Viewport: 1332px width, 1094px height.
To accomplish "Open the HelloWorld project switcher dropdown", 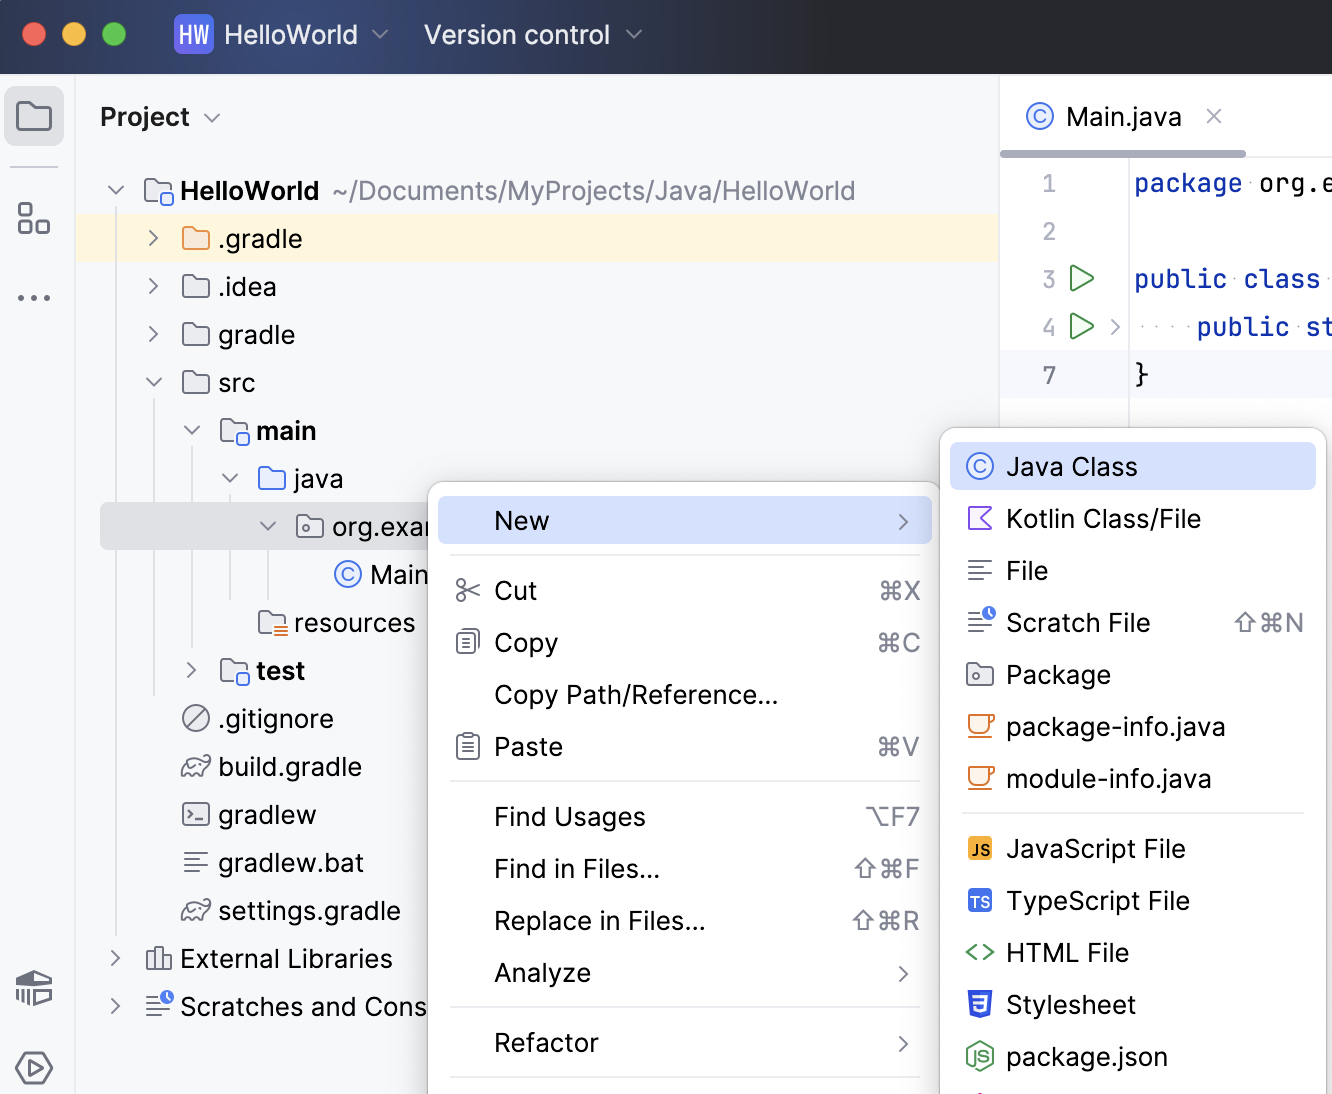I will (380, 34).
